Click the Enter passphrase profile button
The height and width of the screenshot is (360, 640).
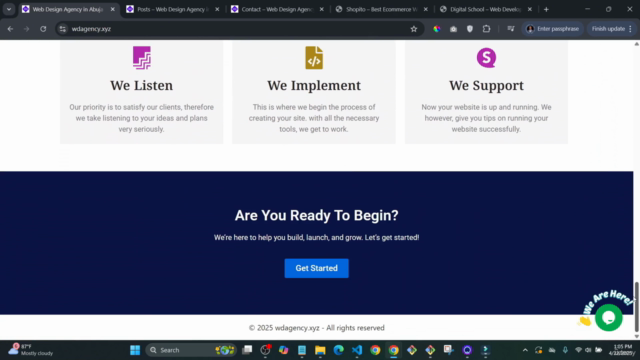tap(553, 29)
